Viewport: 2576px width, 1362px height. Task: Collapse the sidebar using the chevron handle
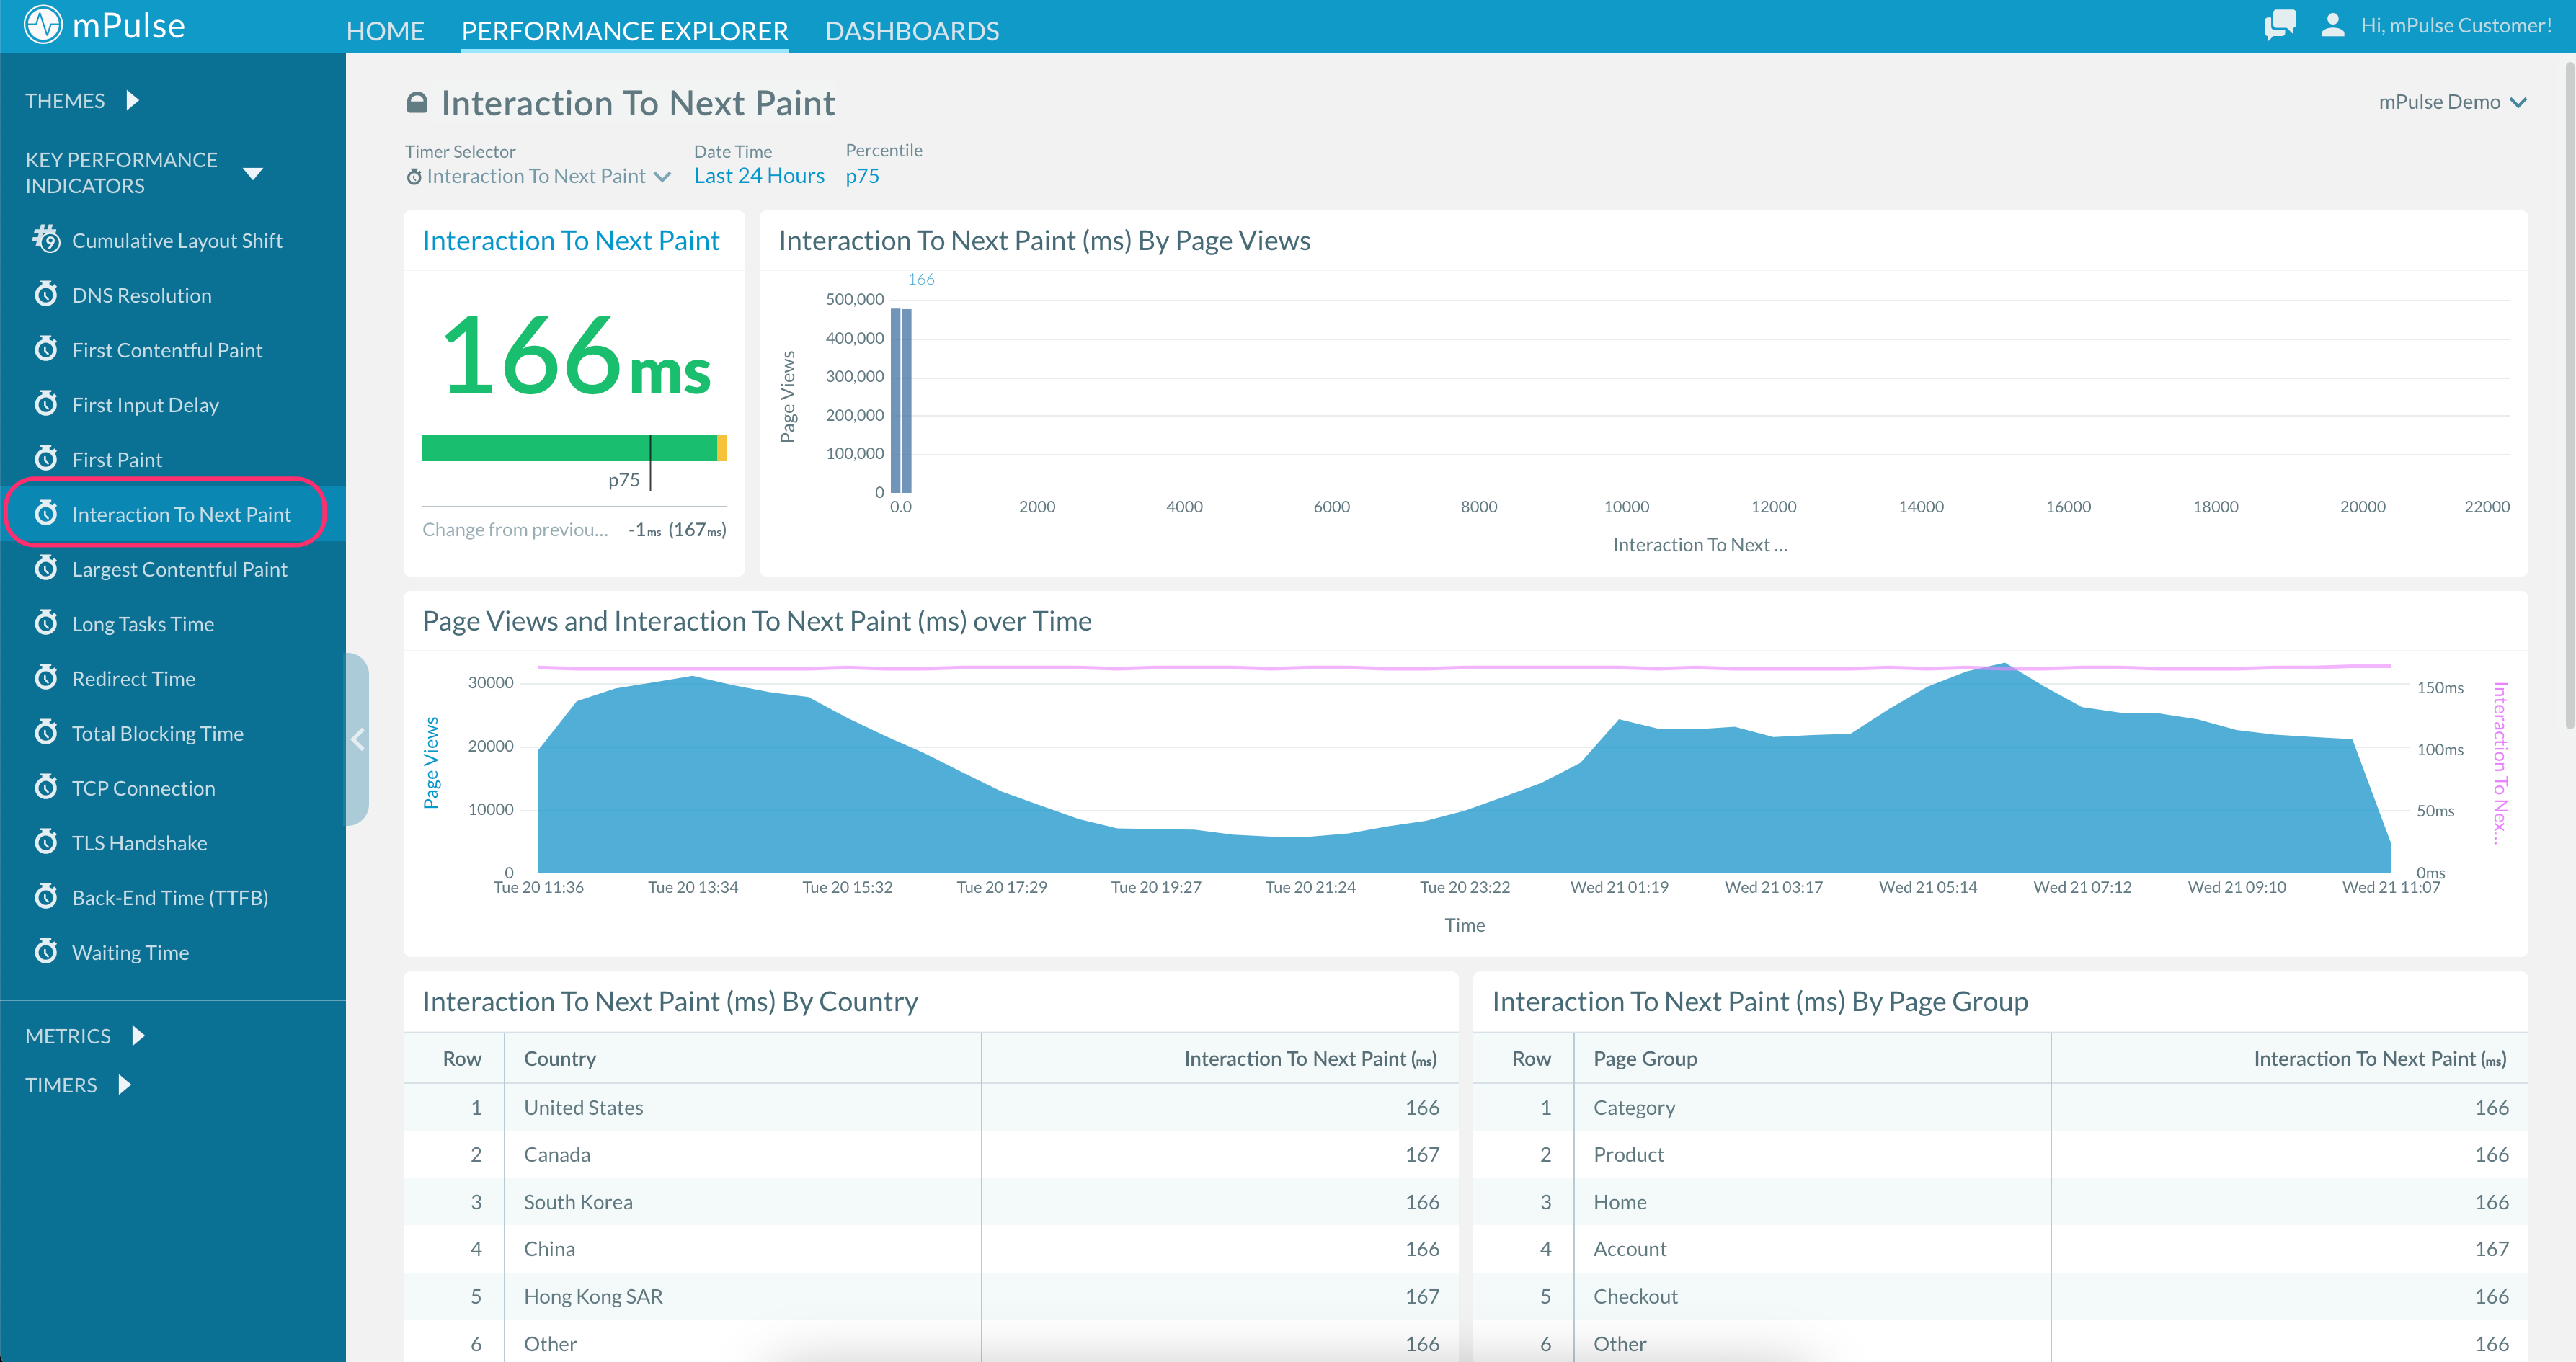(358, 740)
